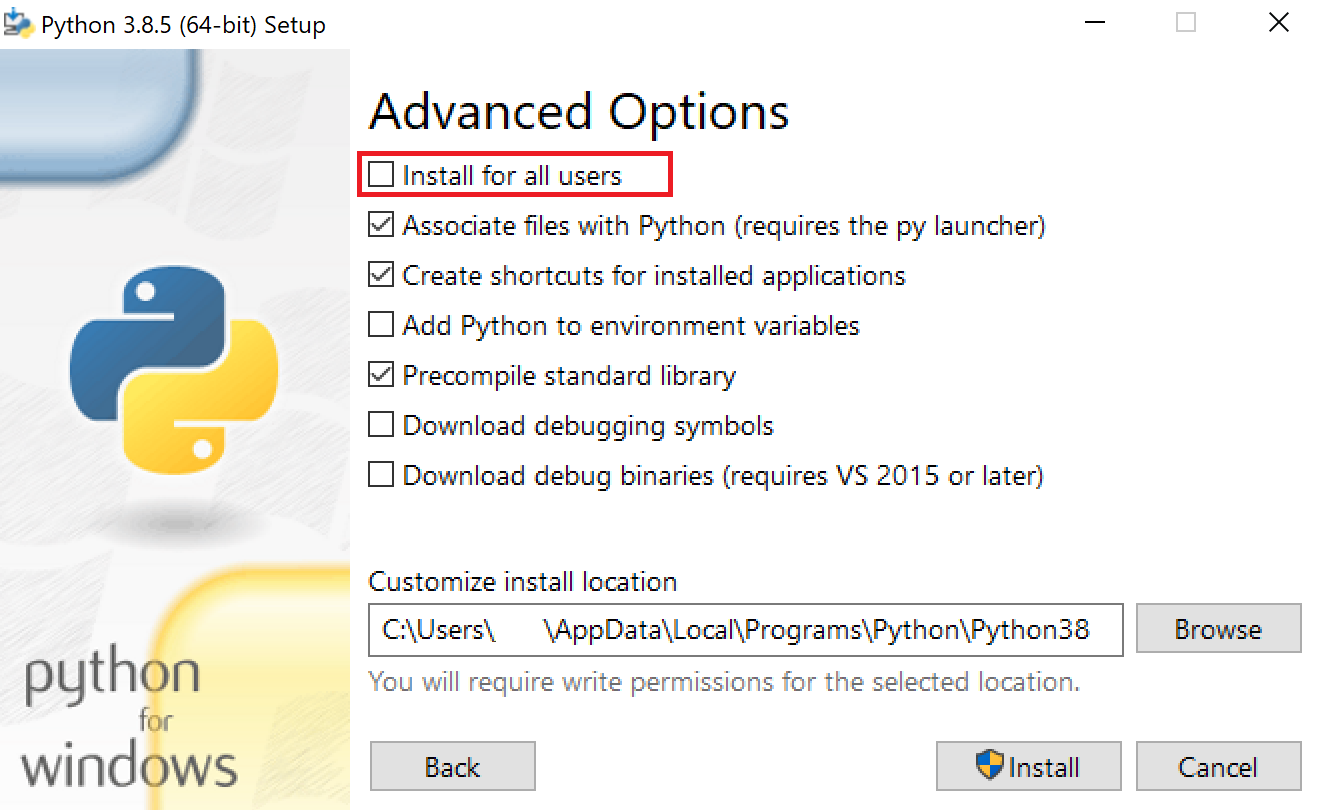1323x810 pixels.
Task: Click the blue-yellow Python logo
Action: pyautogui.click(x=174, y=377)
